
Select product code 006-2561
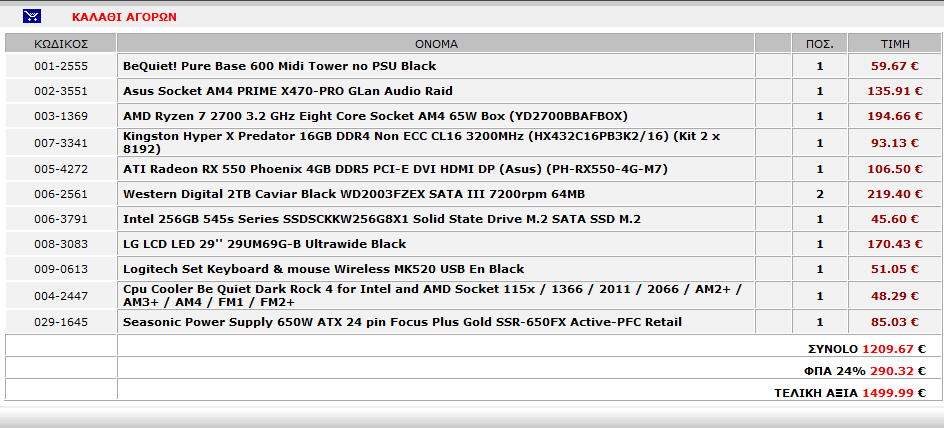coord(61,194)
